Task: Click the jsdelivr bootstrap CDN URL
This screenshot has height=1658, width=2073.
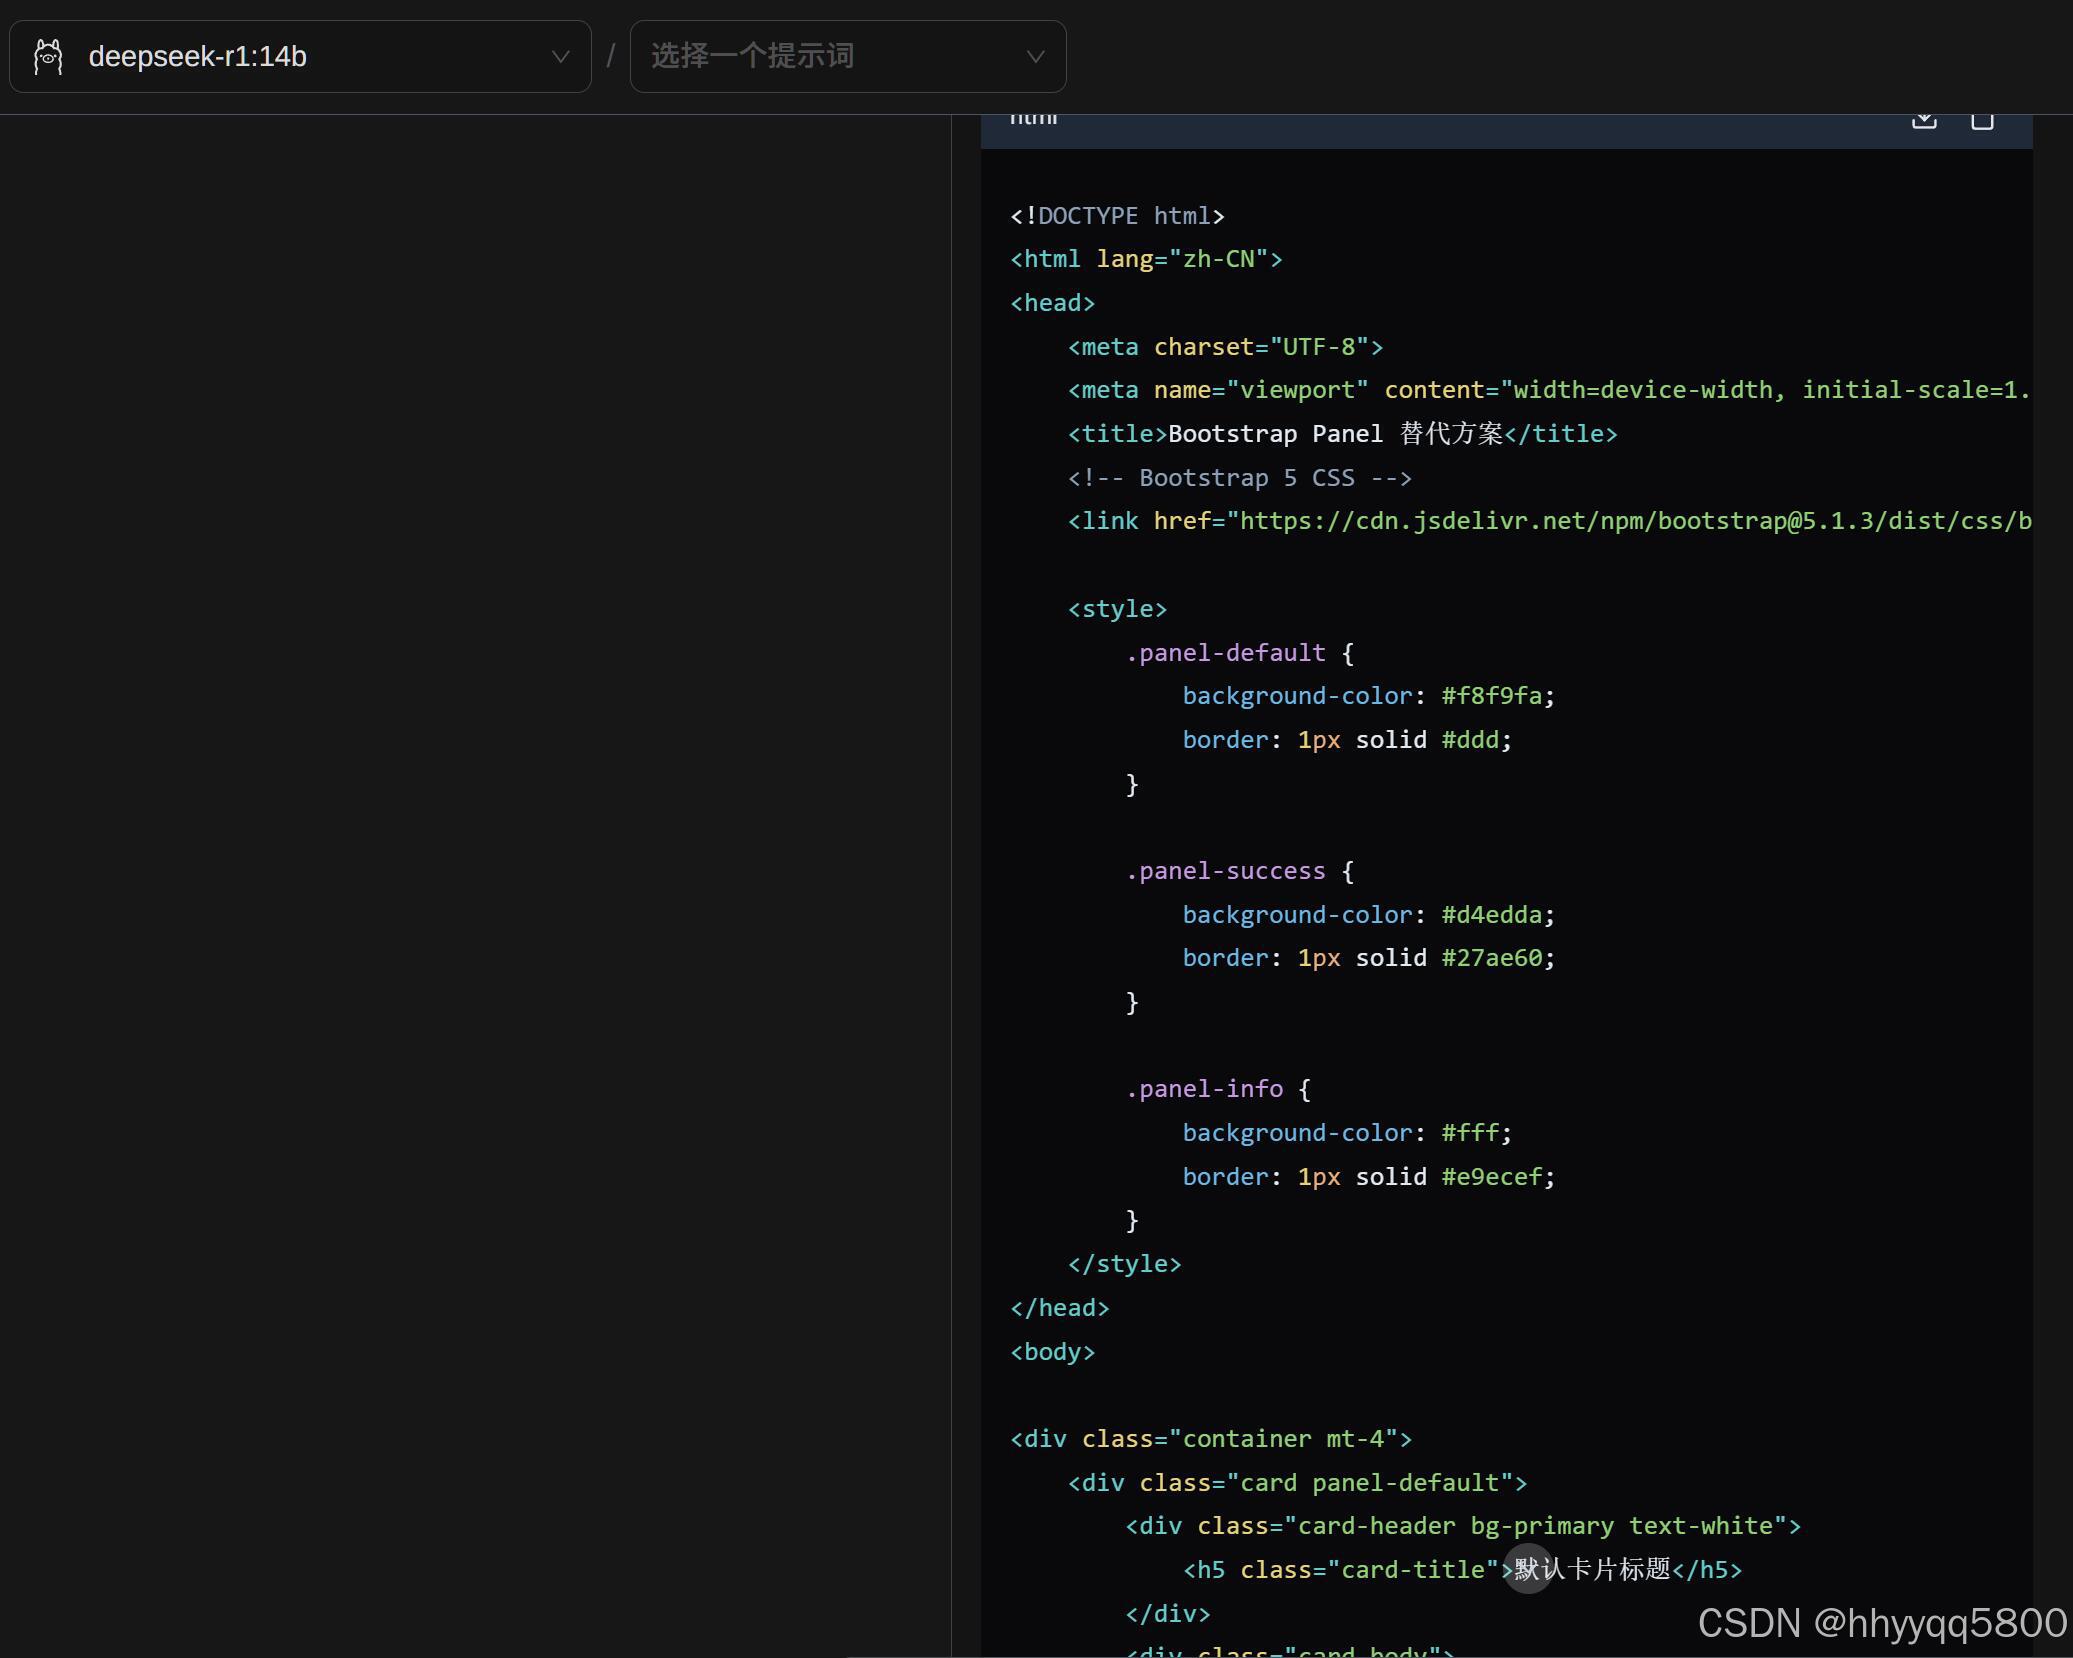Action: 1634,521
